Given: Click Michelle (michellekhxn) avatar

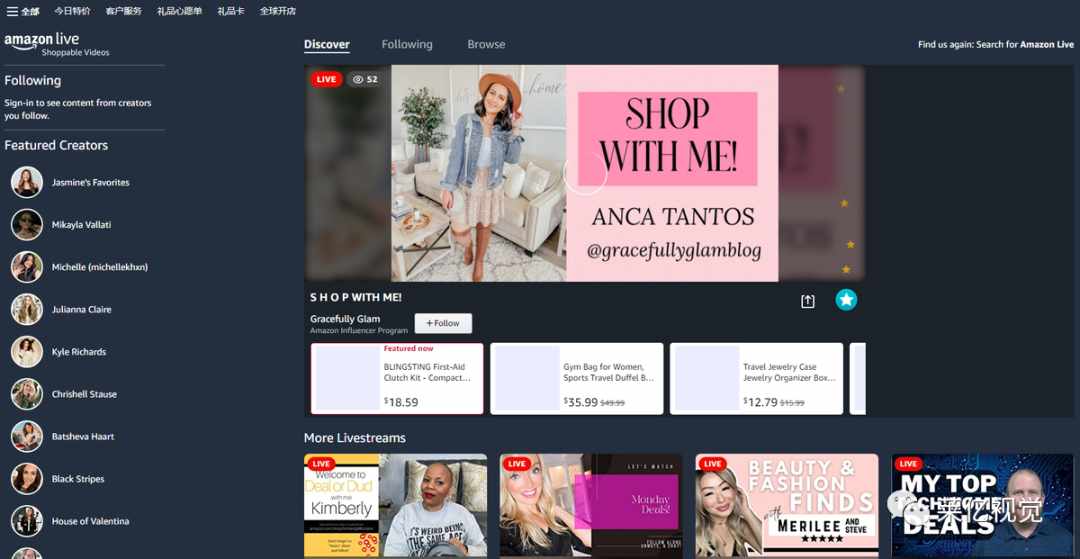Looking at the screenshot, I should coord(27,267).
